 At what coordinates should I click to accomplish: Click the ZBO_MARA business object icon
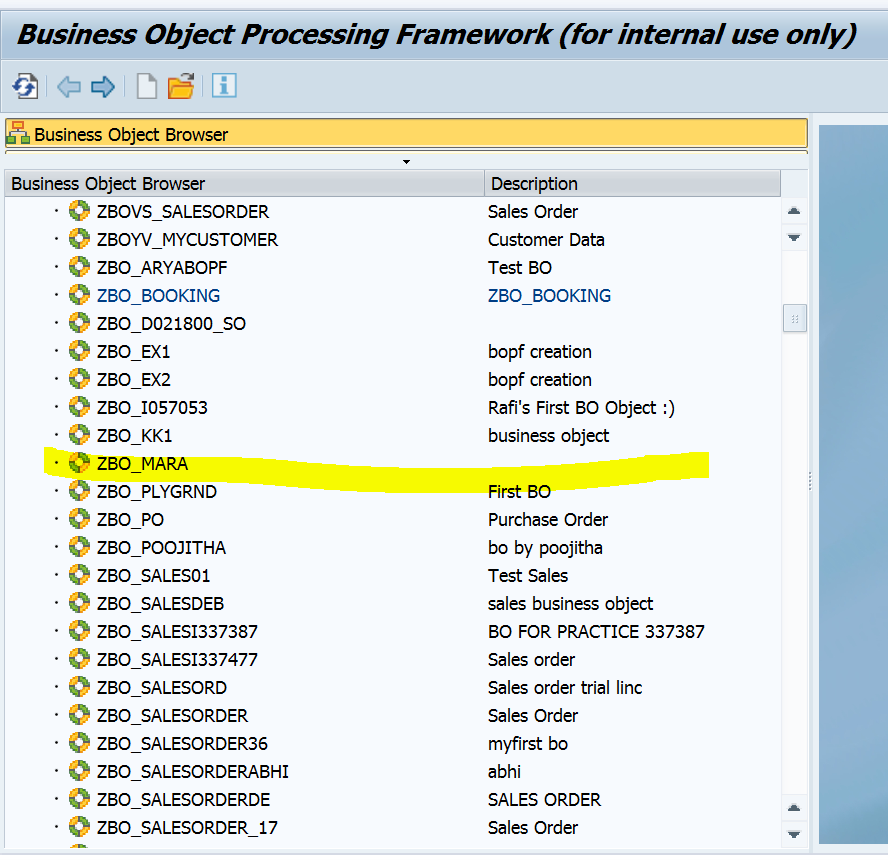tap(79, 463)
